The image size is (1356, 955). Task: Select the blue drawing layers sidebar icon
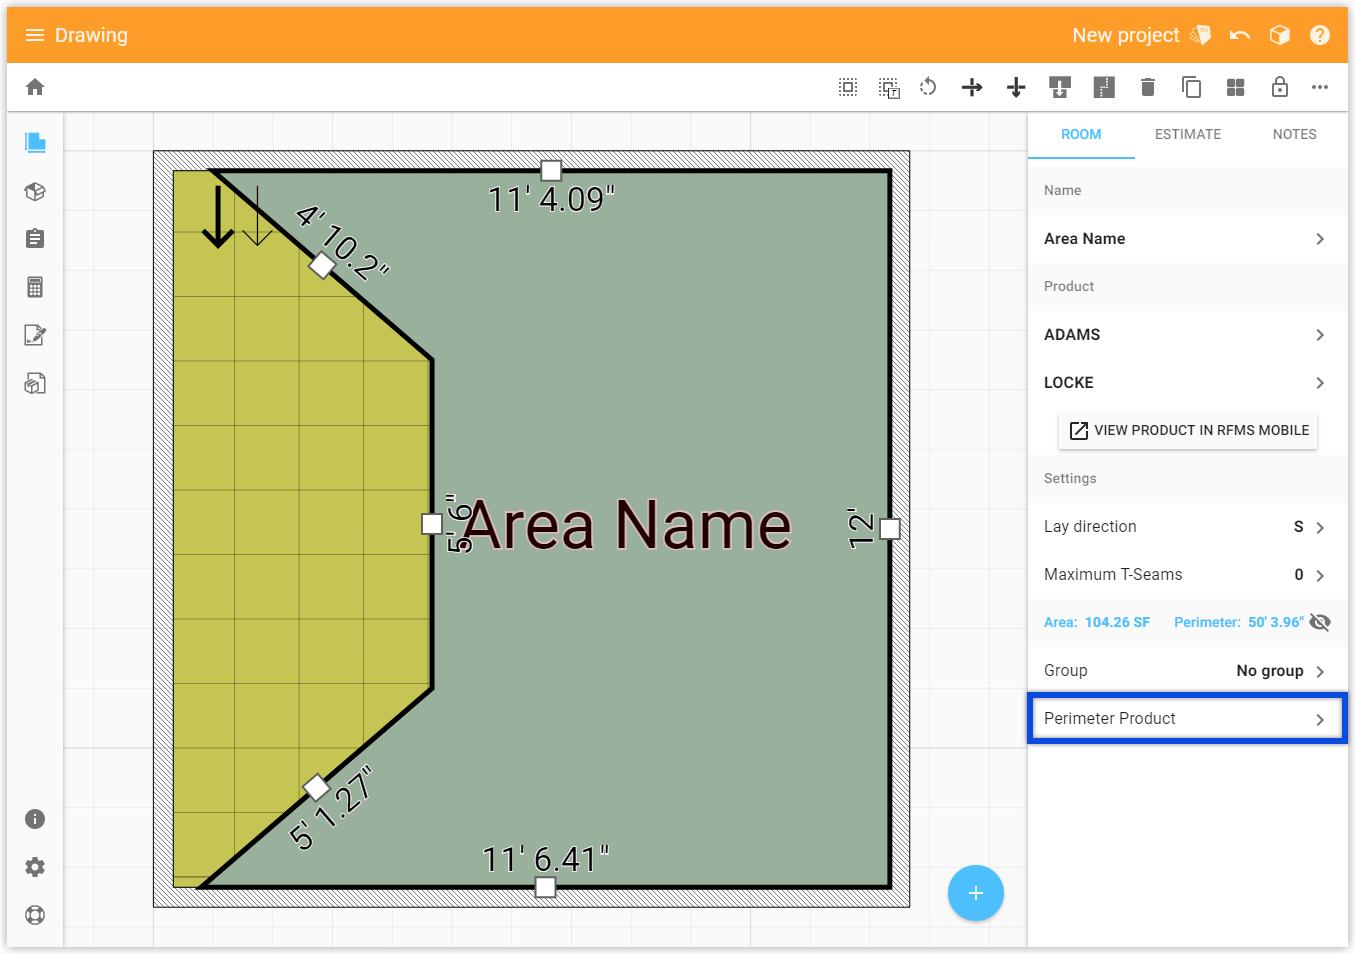(35, 142)
